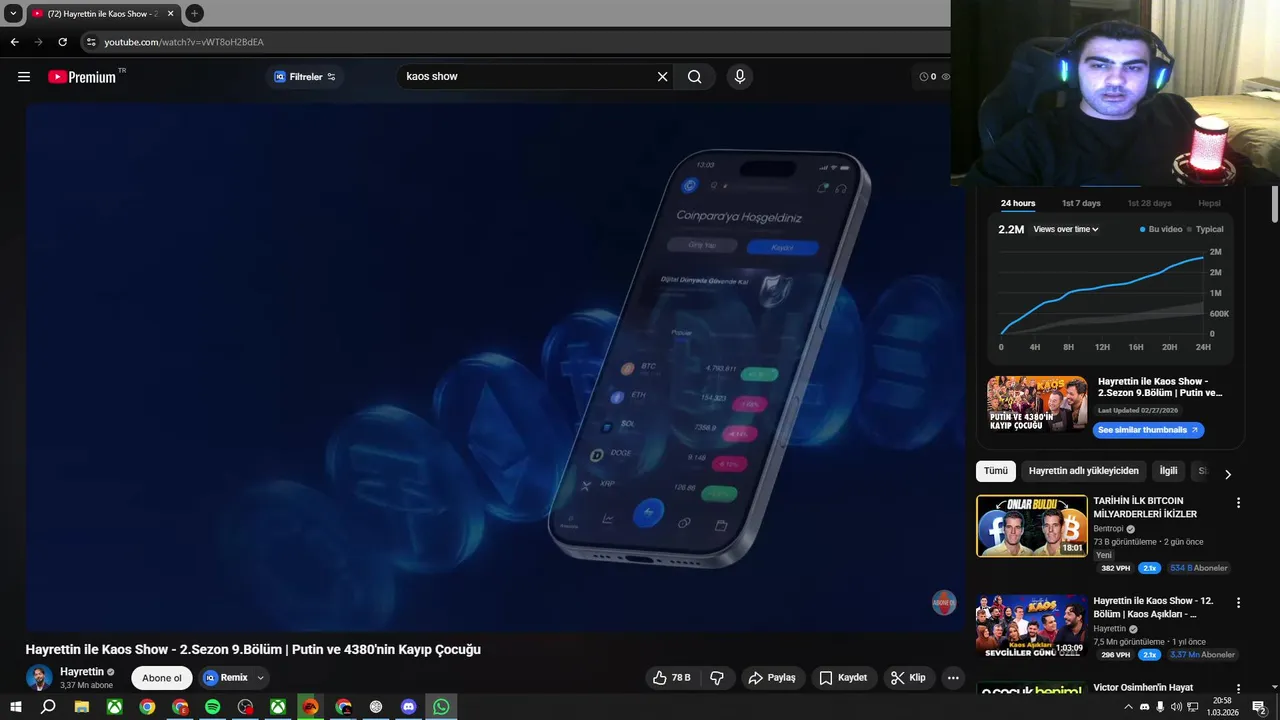Start voice search with microphone icon
Image resolution: width=1280 pixels, height=720 pixels.
pyautogui.click(x=739, y=77)
